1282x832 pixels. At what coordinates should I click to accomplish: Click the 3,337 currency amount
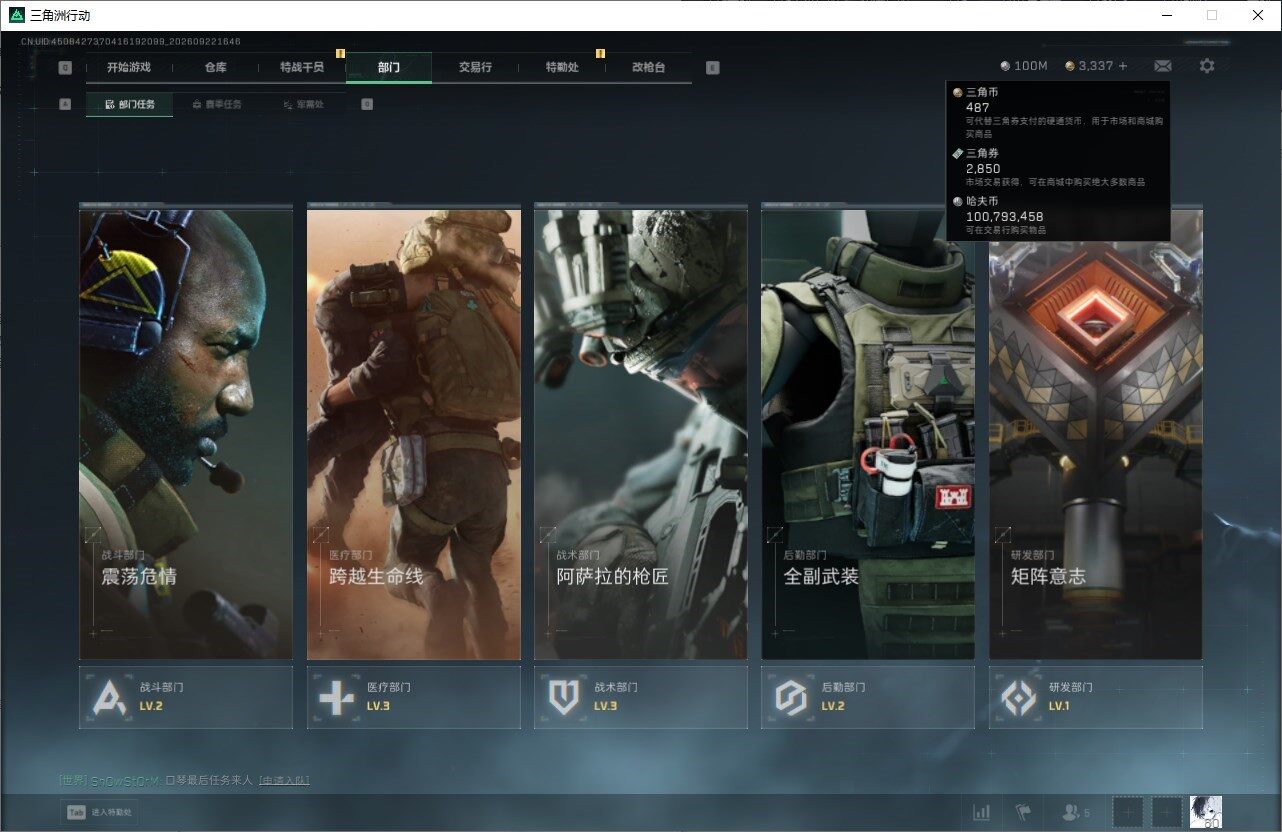[1096, 66]
